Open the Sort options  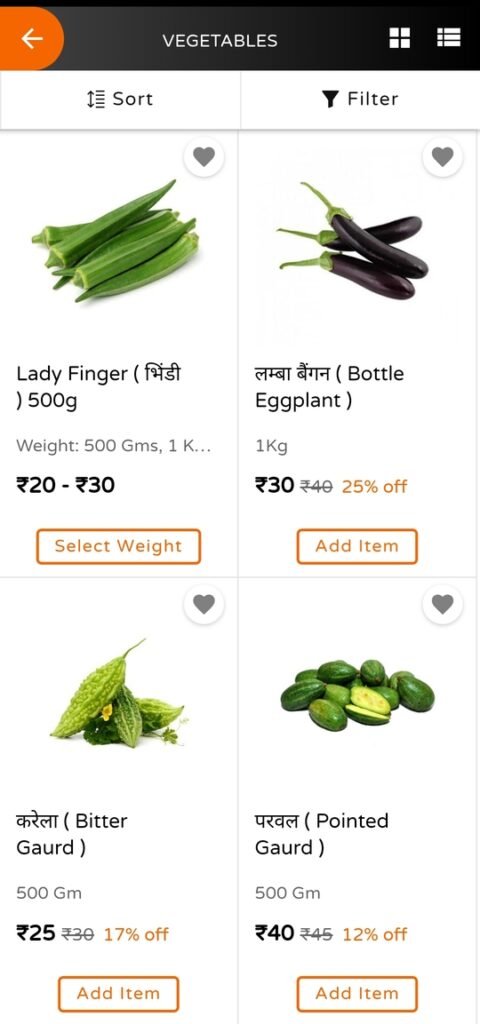click(120, 99)
